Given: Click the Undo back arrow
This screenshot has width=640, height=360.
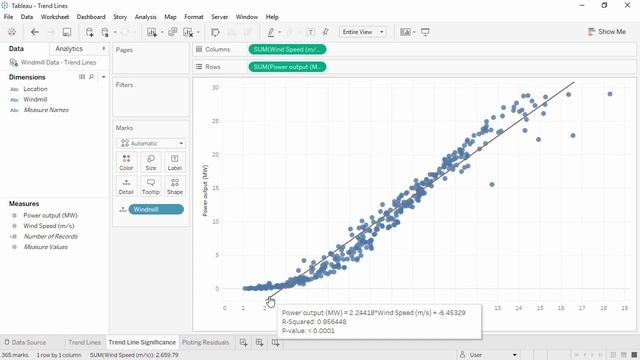Looking at the screenshot, I should [x=35, y=32].
